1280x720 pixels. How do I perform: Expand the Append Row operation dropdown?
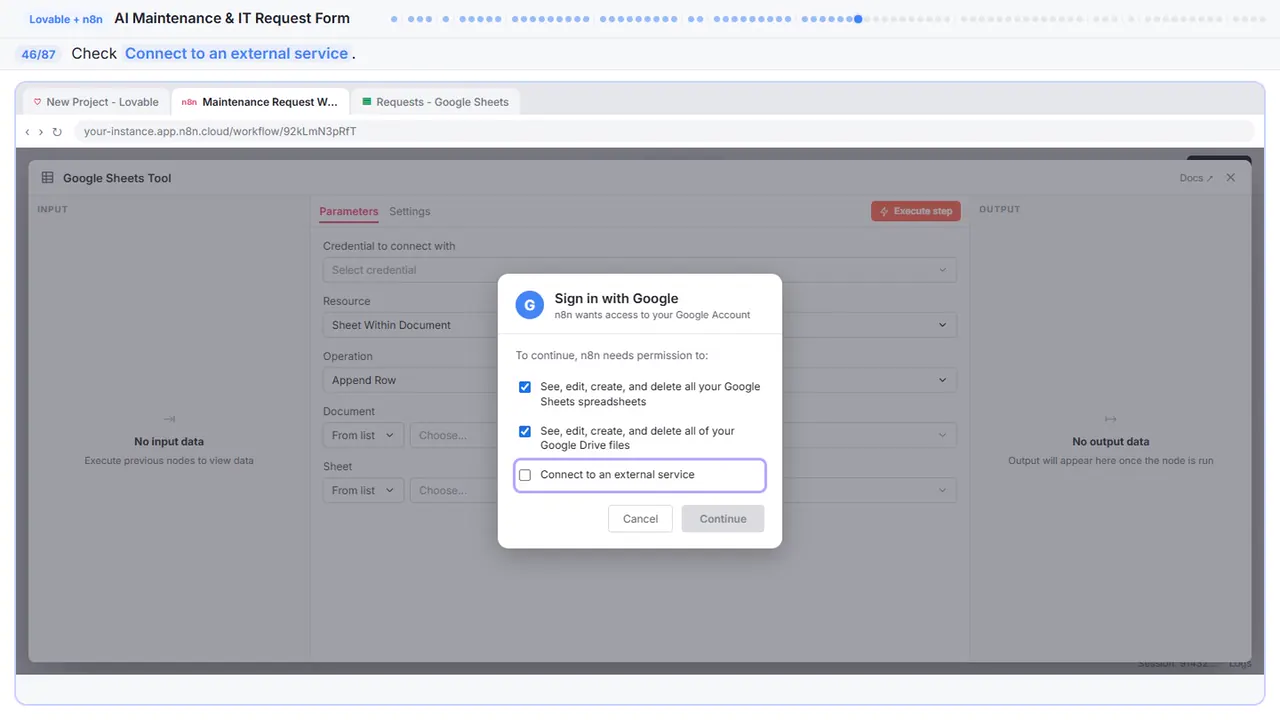point(640,380)
